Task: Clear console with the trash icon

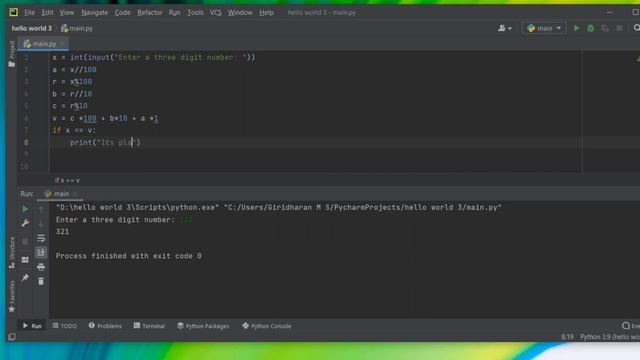Action: (41, 281)
